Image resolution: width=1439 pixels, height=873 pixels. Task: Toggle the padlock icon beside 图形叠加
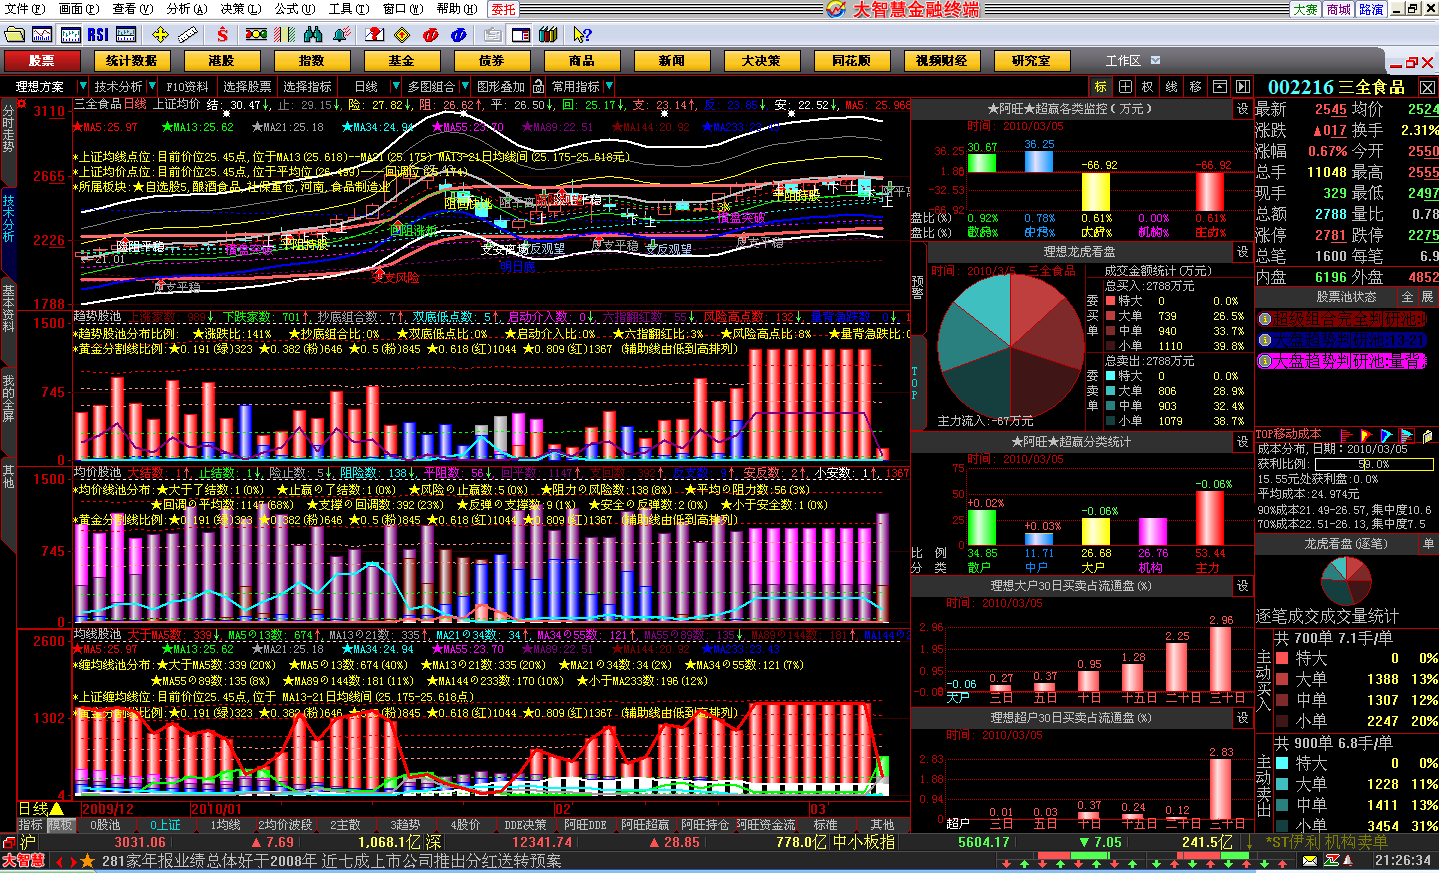(538, 86)
